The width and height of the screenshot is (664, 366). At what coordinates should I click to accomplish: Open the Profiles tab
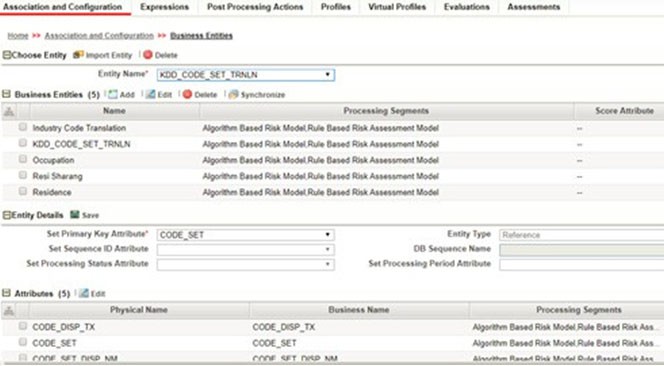(x=336, y=7)
